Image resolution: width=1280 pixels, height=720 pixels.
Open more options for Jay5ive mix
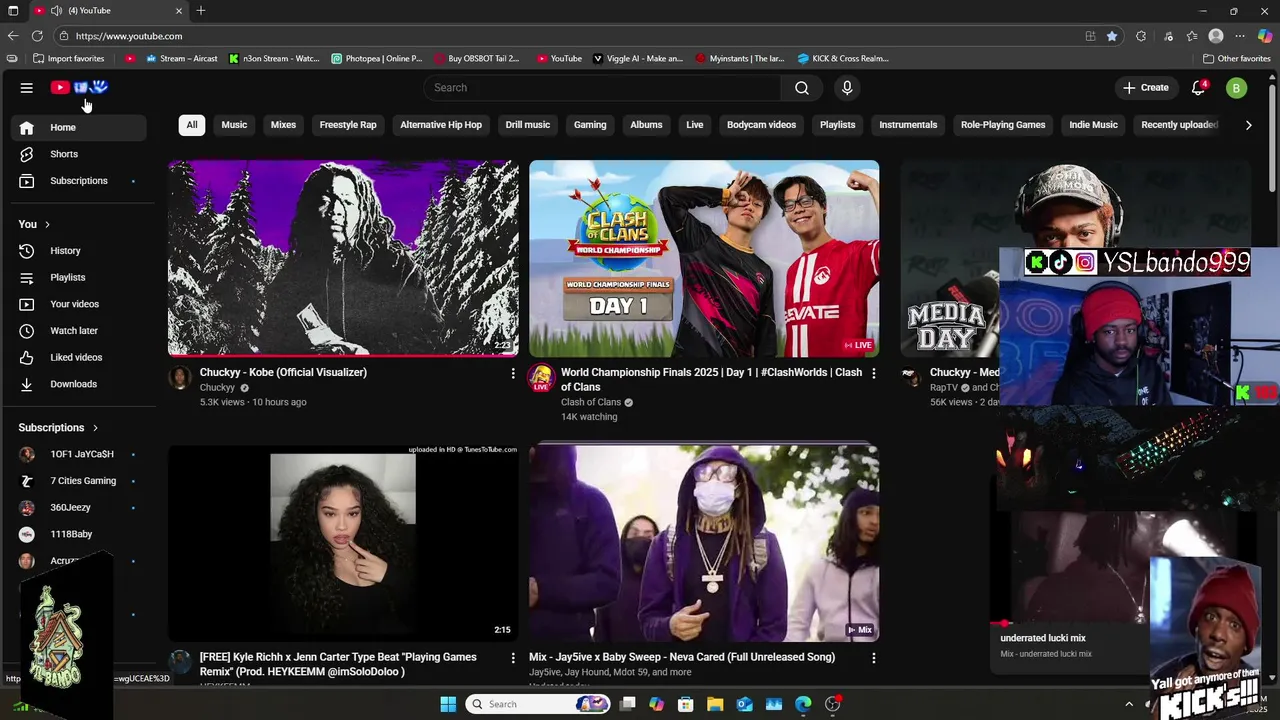(x=874, y=658)
